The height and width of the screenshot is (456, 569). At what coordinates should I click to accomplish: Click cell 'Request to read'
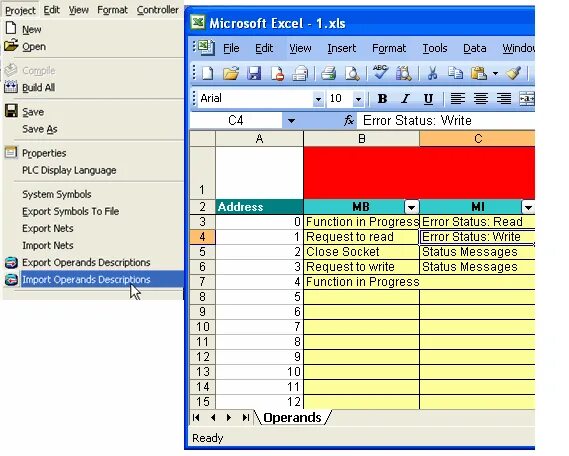pyautogui.click(x=361, y=237)
